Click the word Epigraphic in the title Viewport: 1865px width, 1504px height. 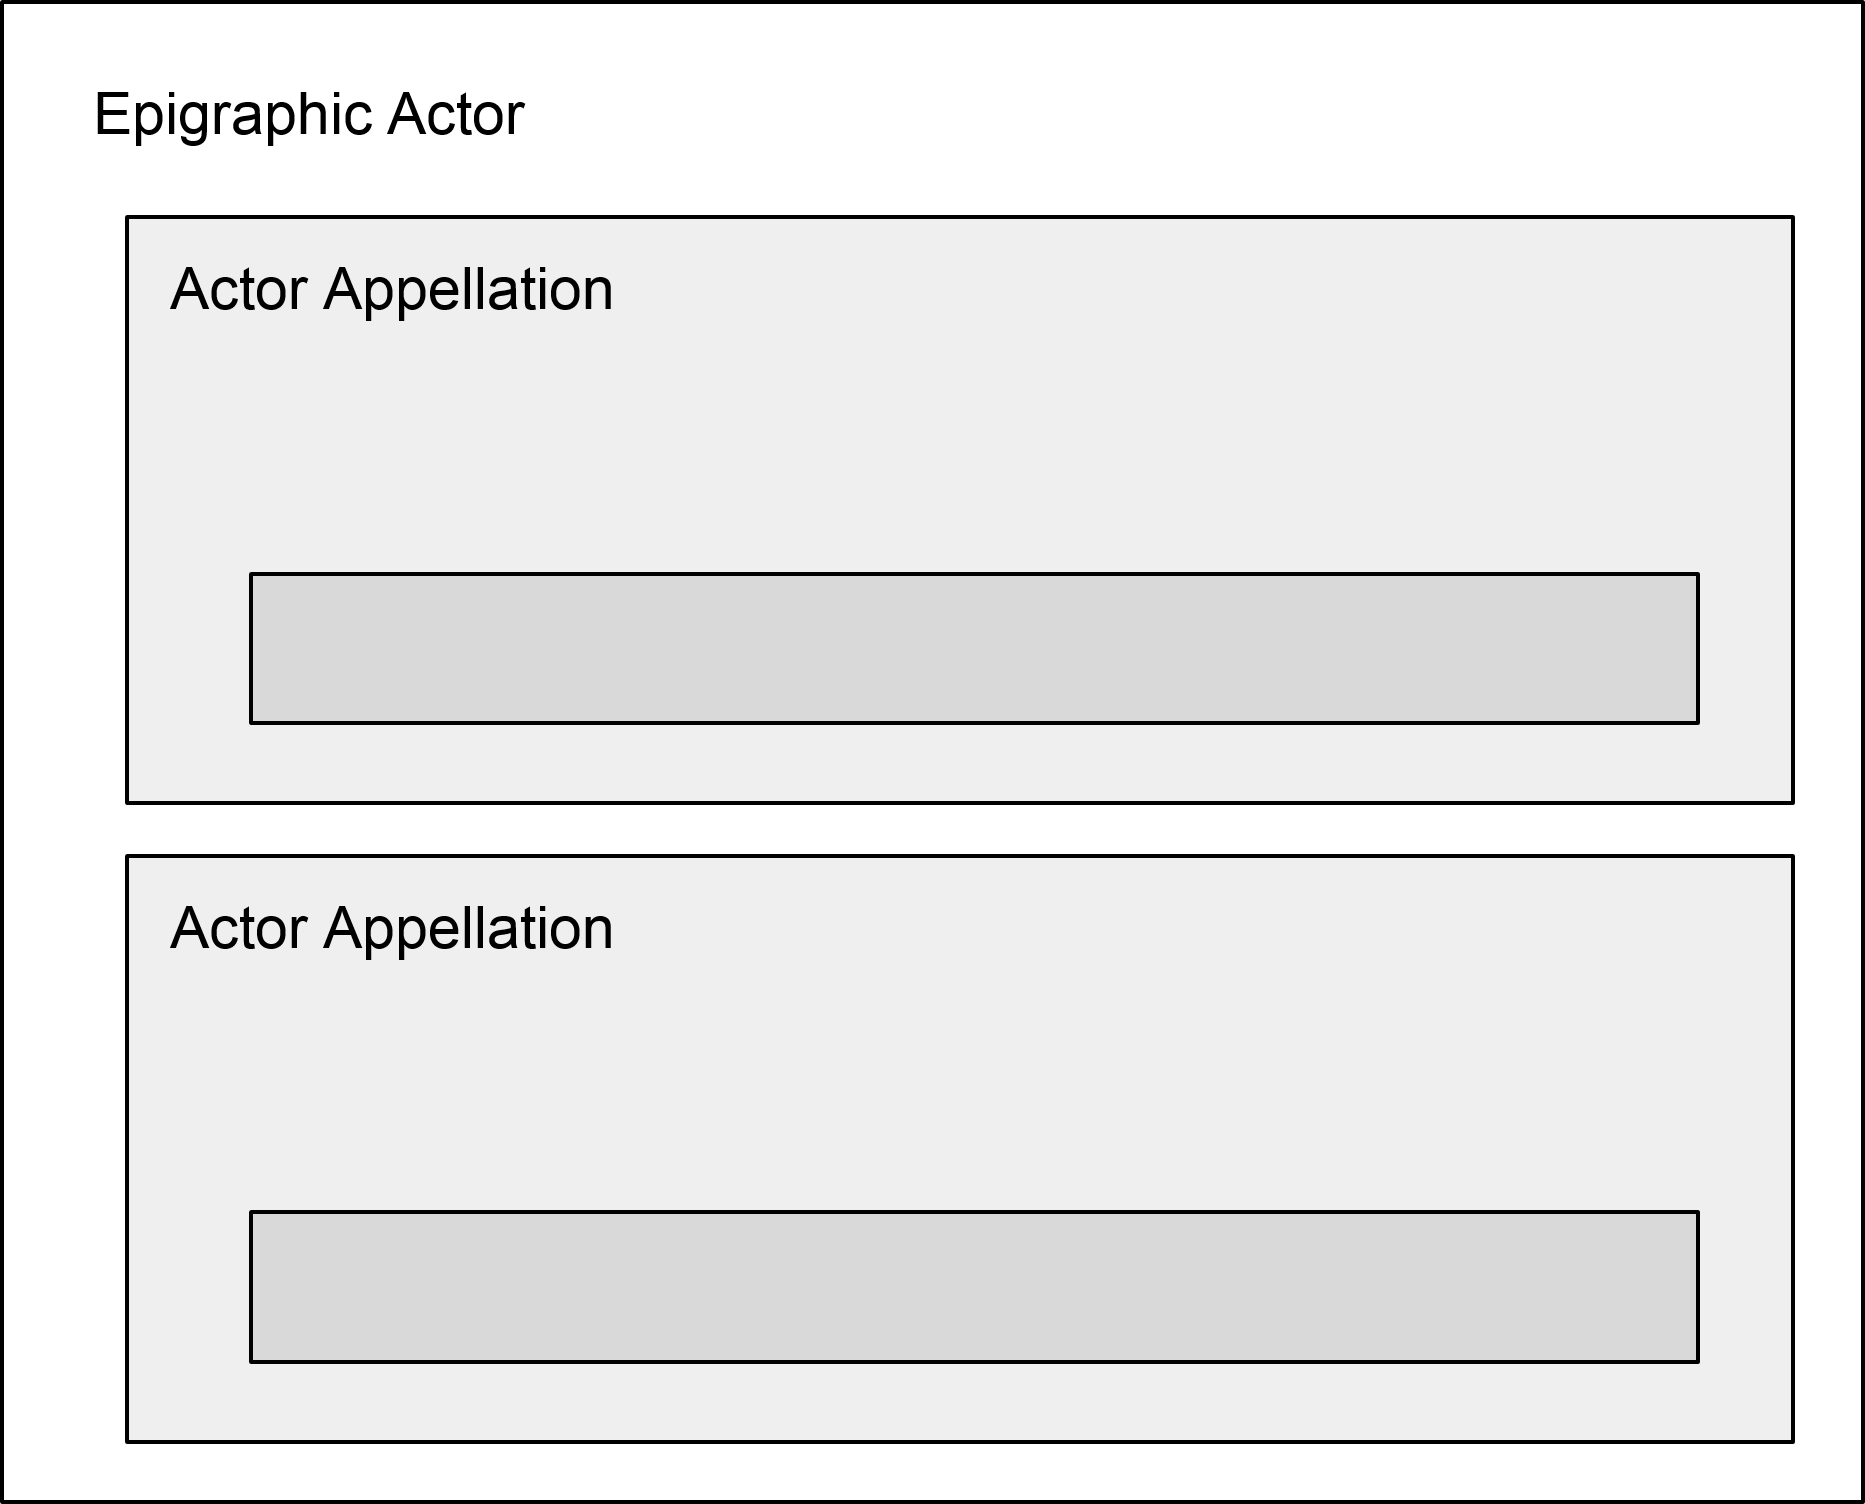(235, 116)
